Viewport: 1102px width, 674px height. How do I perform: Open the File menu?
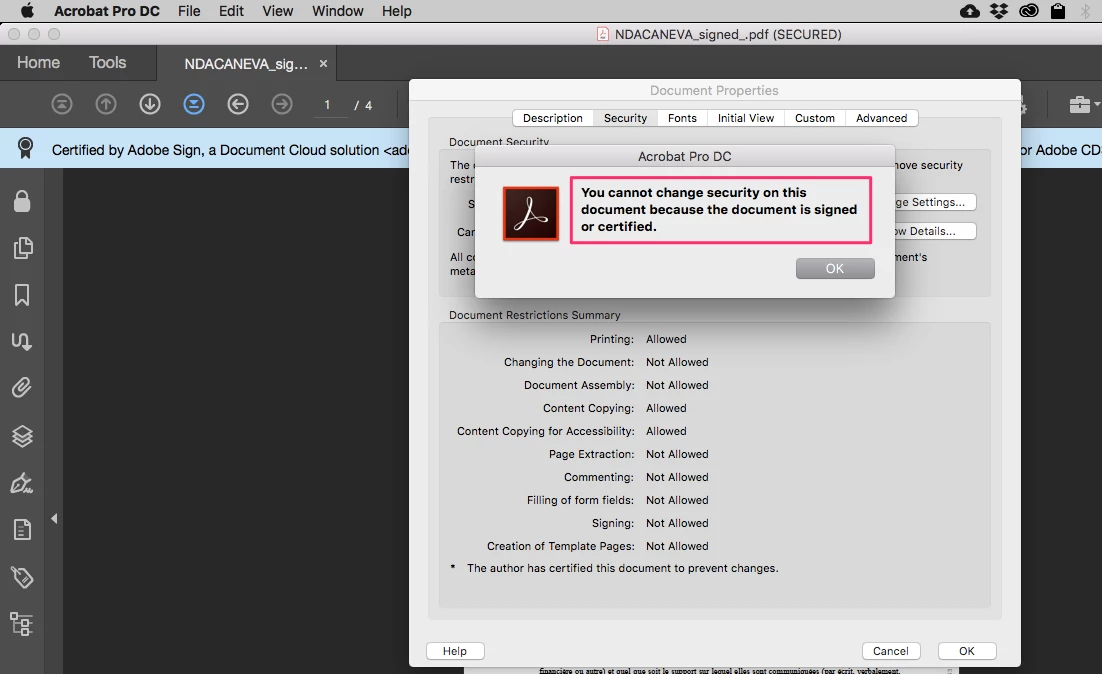pos(189,11)
